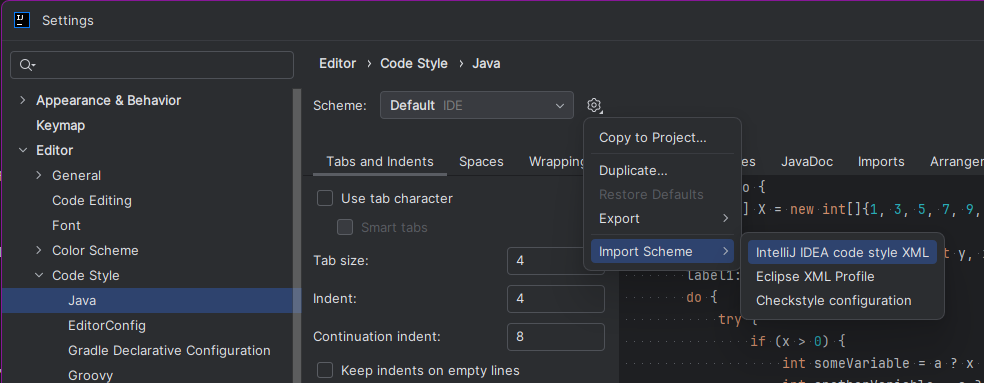
Task: Select Font in the settings tree
Action: pyautogui.click(x=66, y=225)
